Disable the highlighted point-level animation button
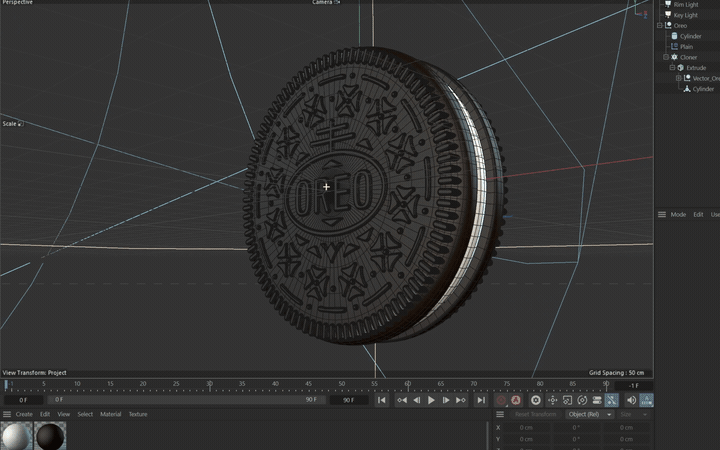Screen dimensions: 720x450 (x=611, y=400)
